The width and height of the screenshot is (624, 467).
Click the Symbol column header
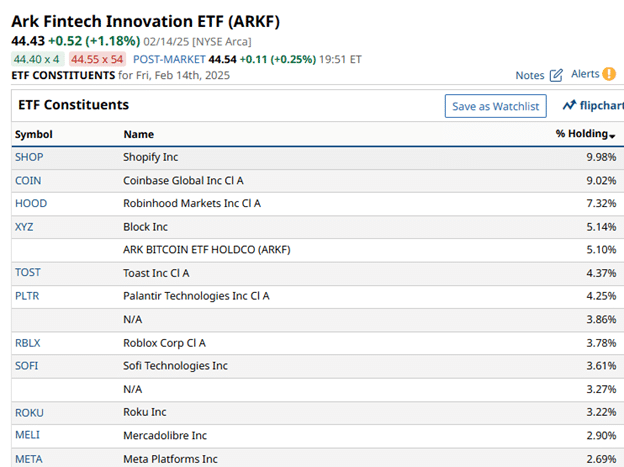click(34, 134)
